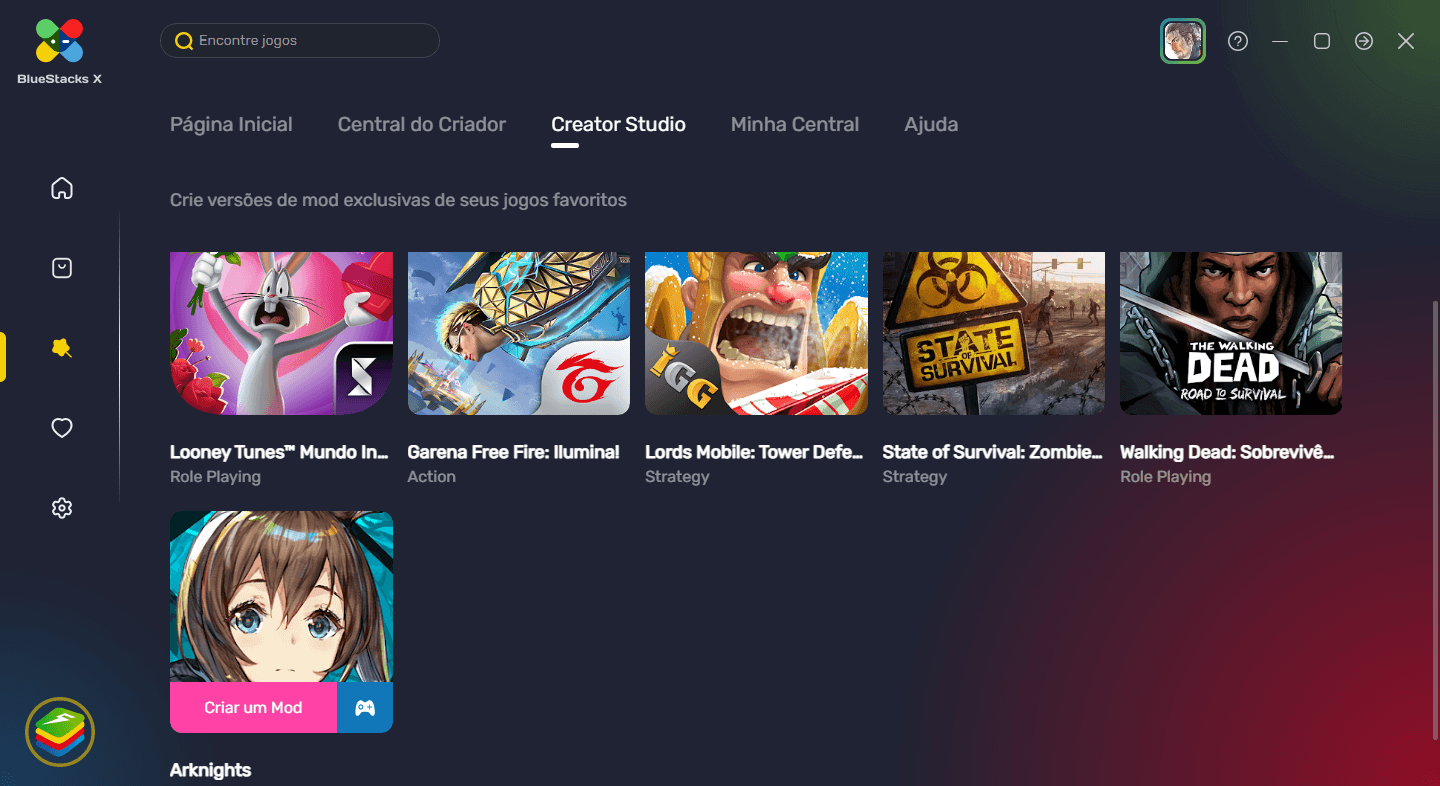This screenshot has height=786, width=1440.
Task: Click the Looney Tunes Mundo title text
Action: [x=279, y=452]
